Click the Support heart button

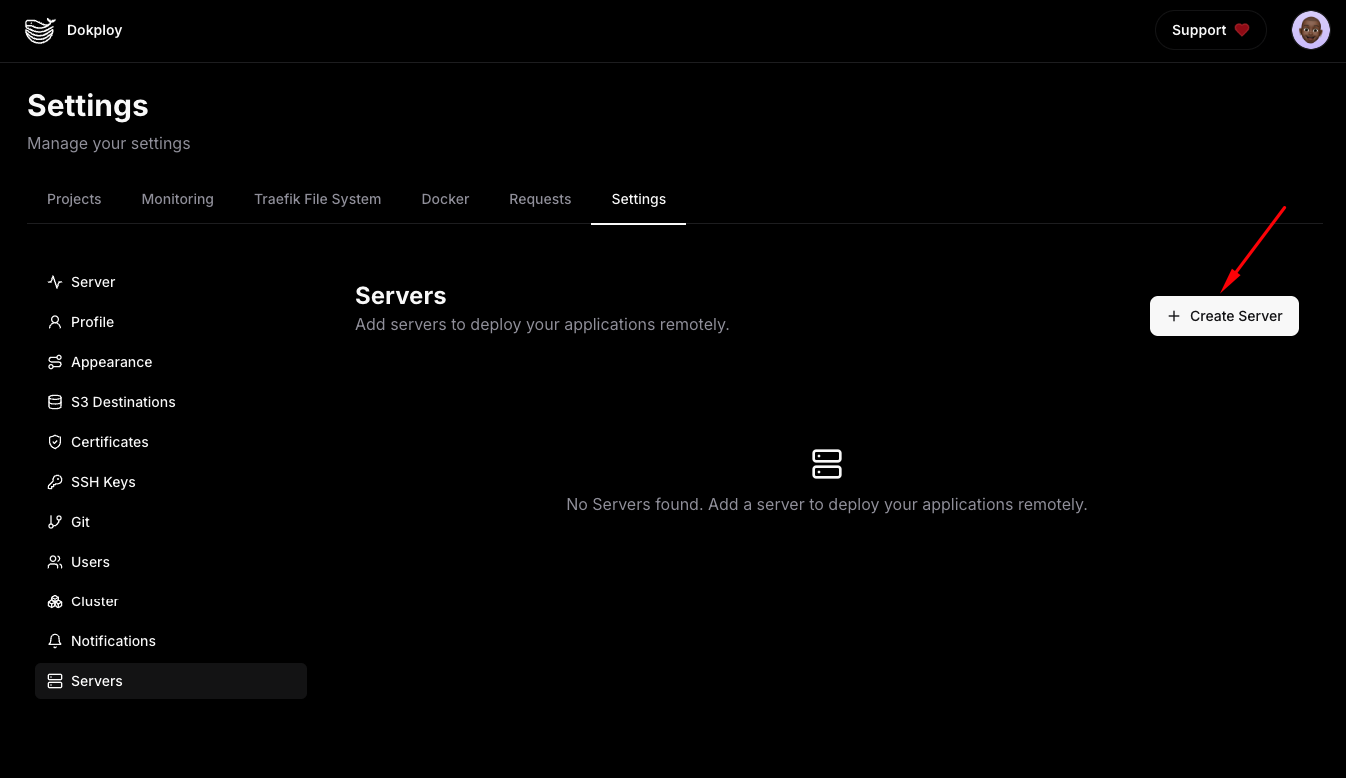(x=1210, y=30)
